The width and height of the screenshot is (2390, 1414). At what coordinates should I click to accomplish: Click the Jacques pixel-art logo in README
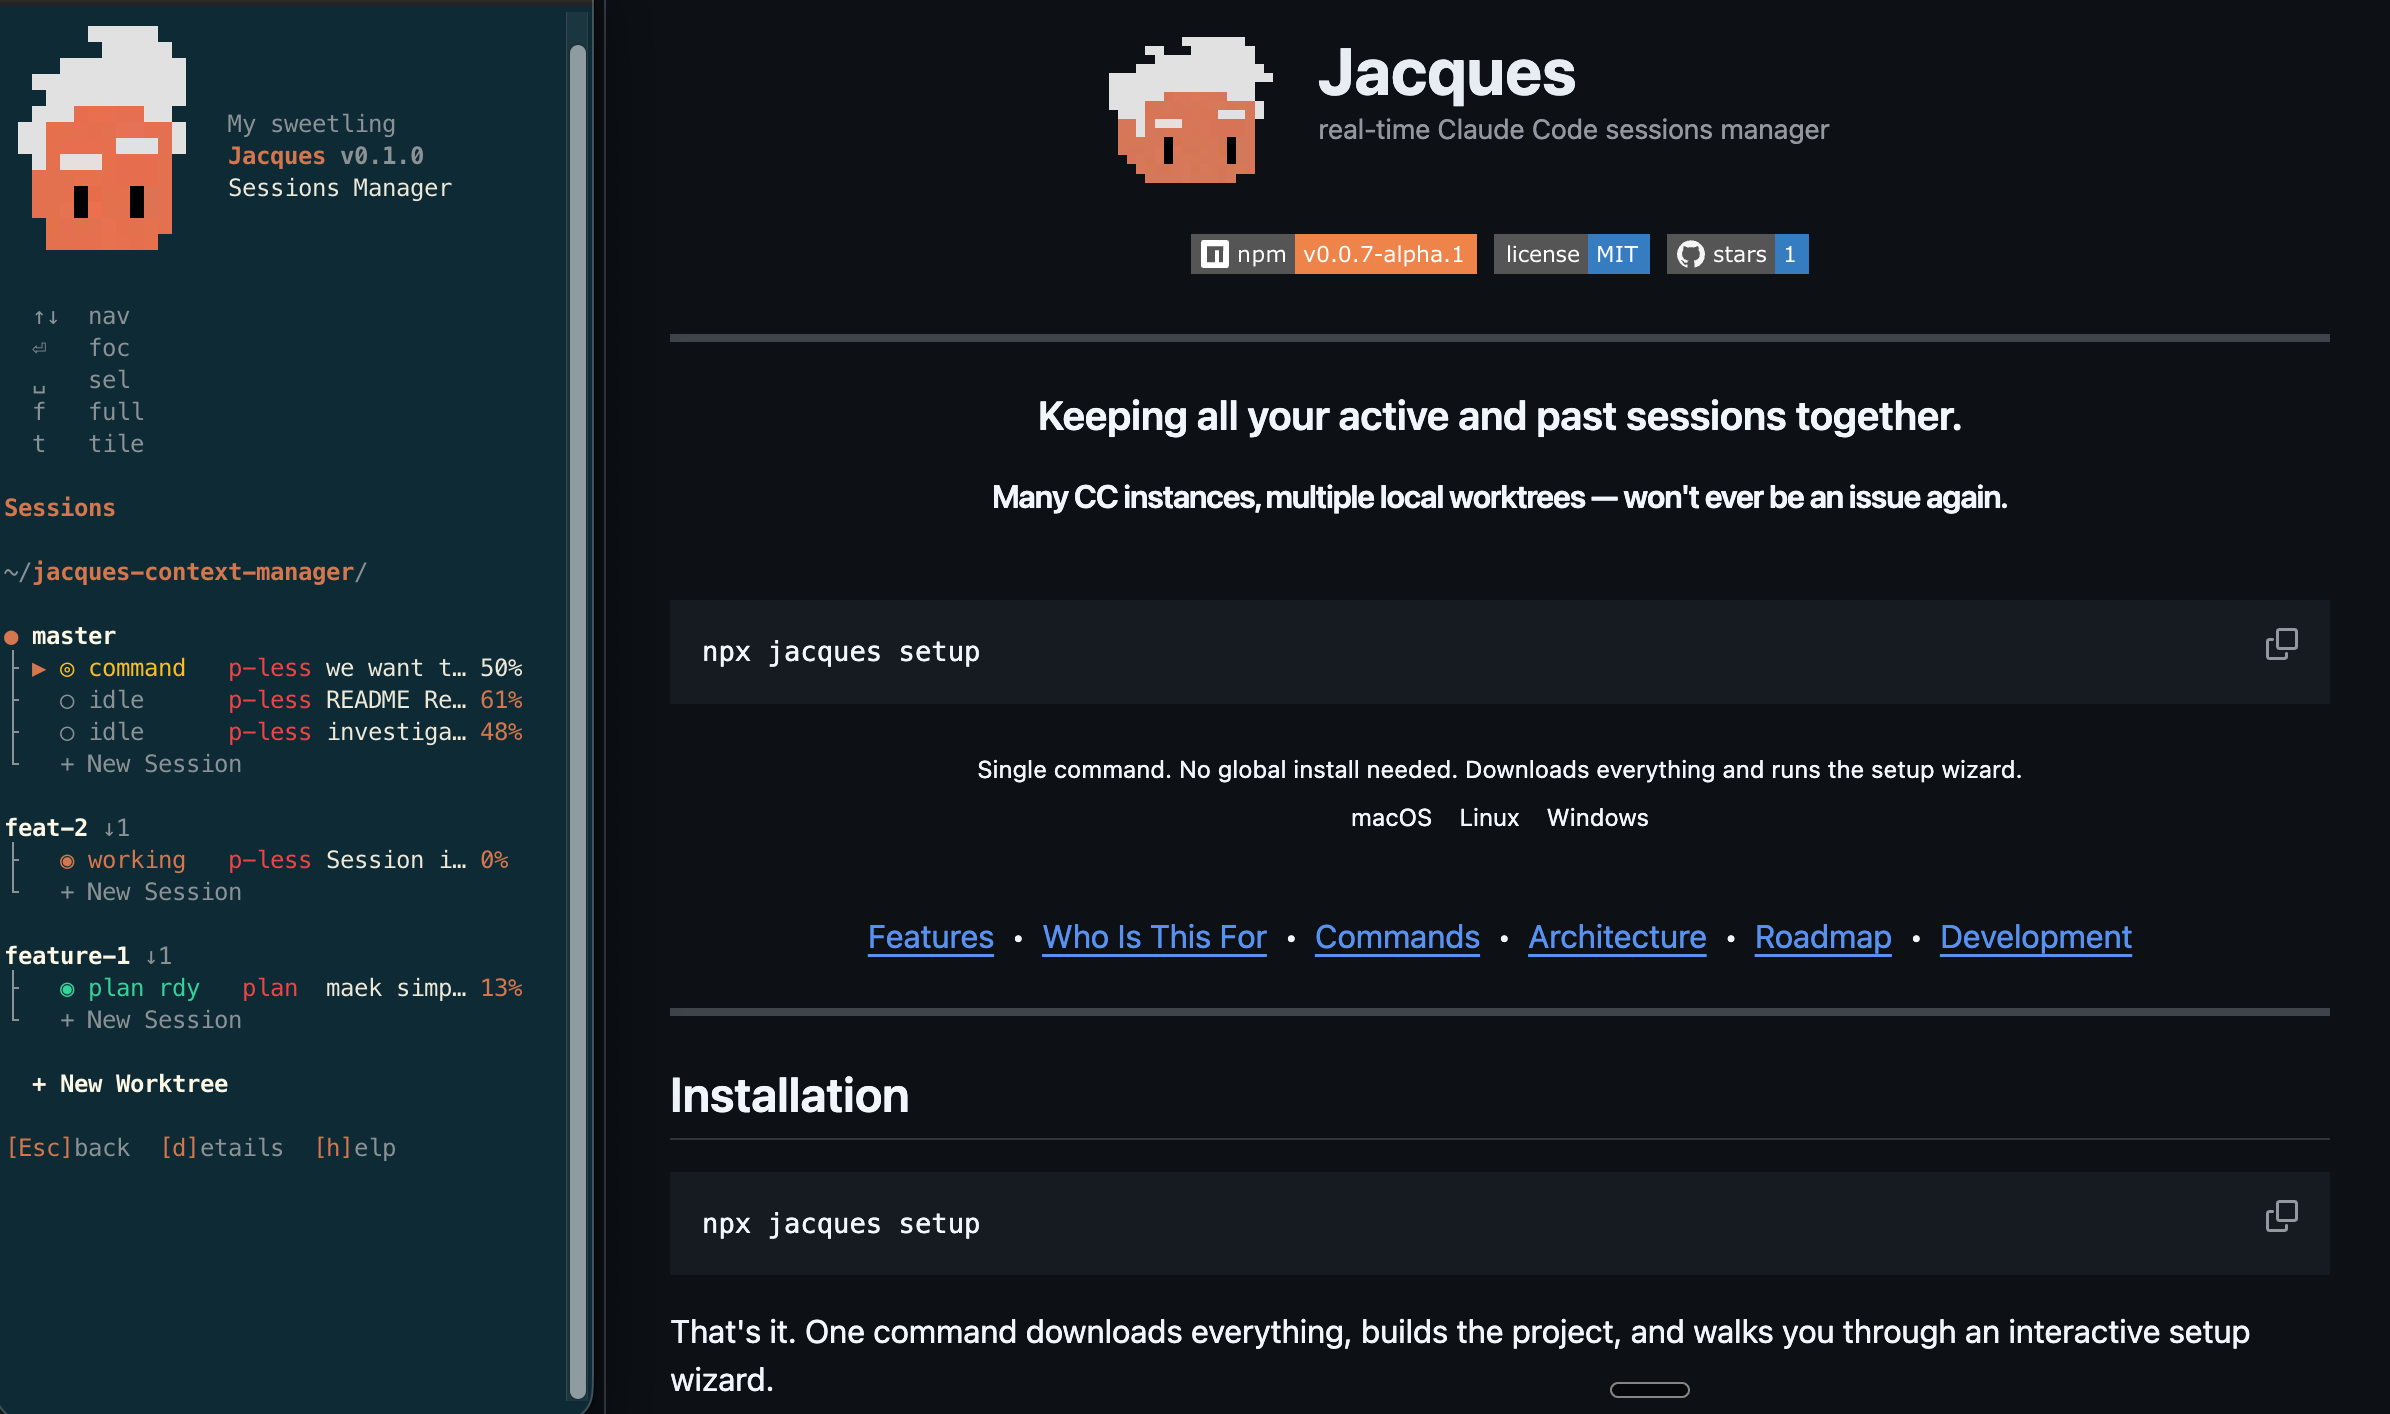(1190, 110)
